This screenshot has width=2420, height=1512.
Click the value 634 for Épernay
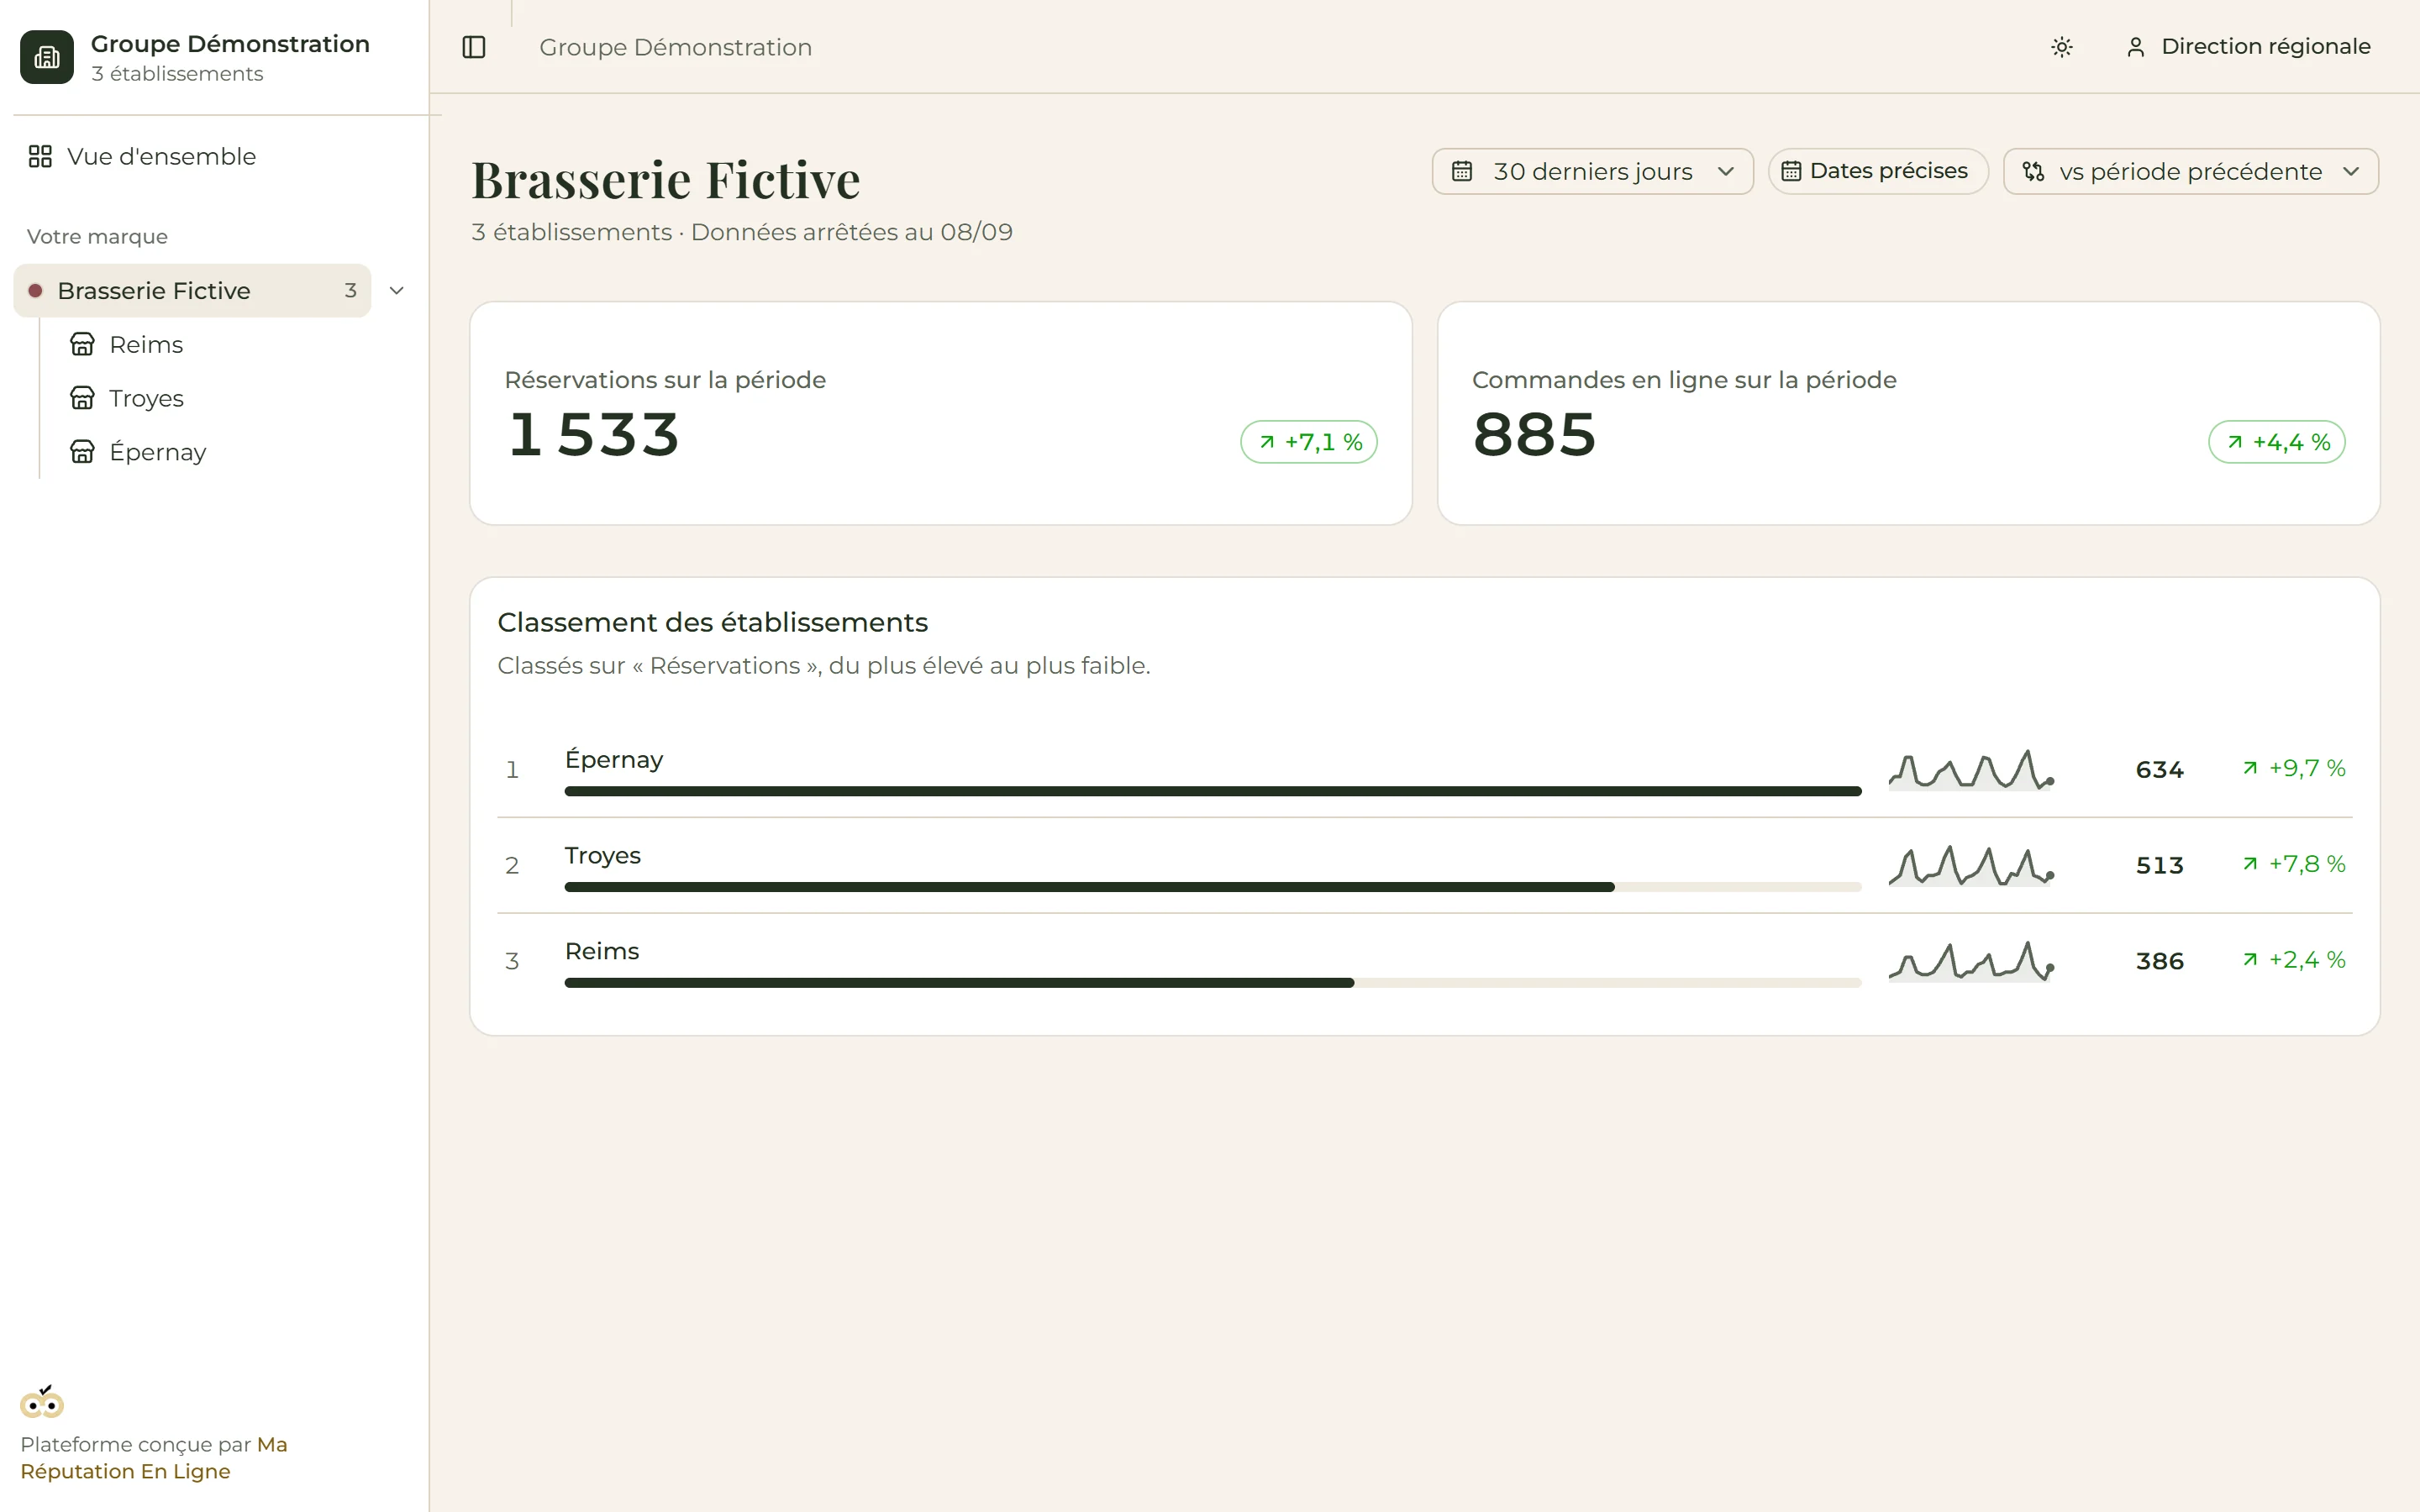coord(2160,770)
